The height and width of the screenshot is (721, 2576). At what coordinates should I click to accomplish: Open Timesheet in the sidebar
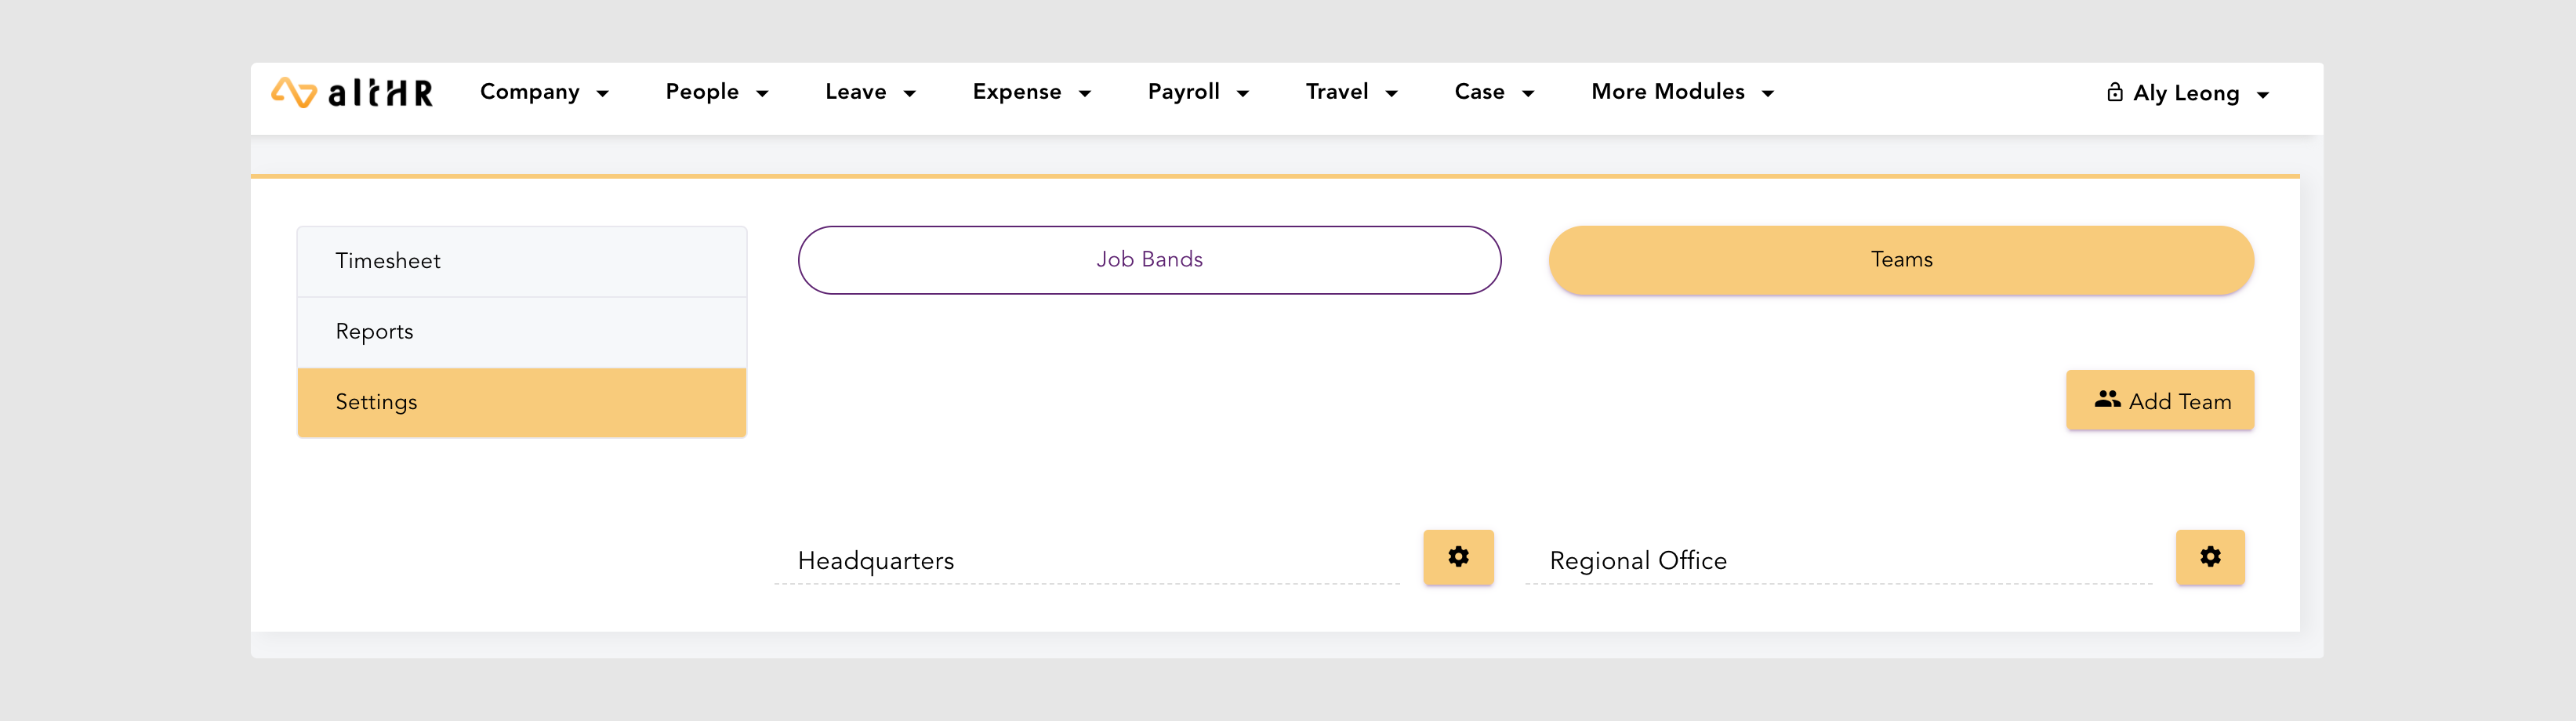coord(521,261)
